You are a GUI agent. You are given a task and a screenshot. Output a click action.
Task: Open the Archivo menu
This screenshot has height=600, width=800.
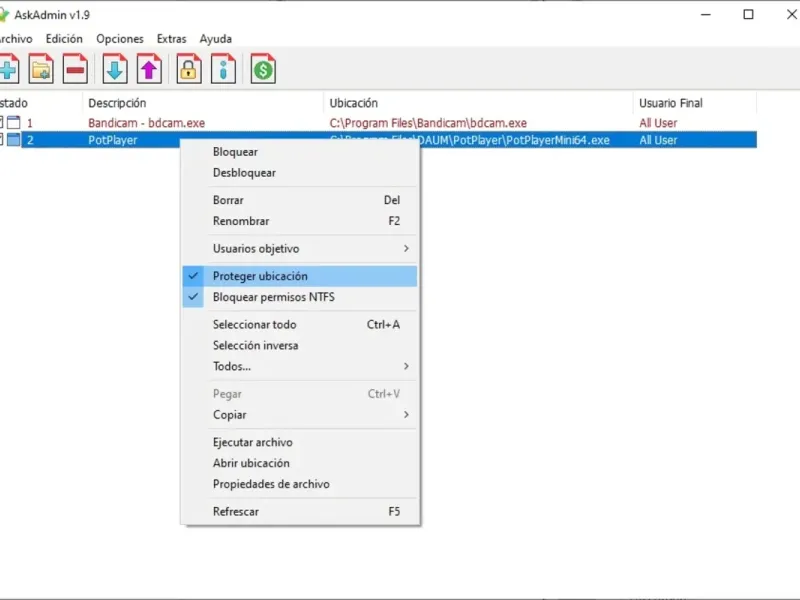16,39
